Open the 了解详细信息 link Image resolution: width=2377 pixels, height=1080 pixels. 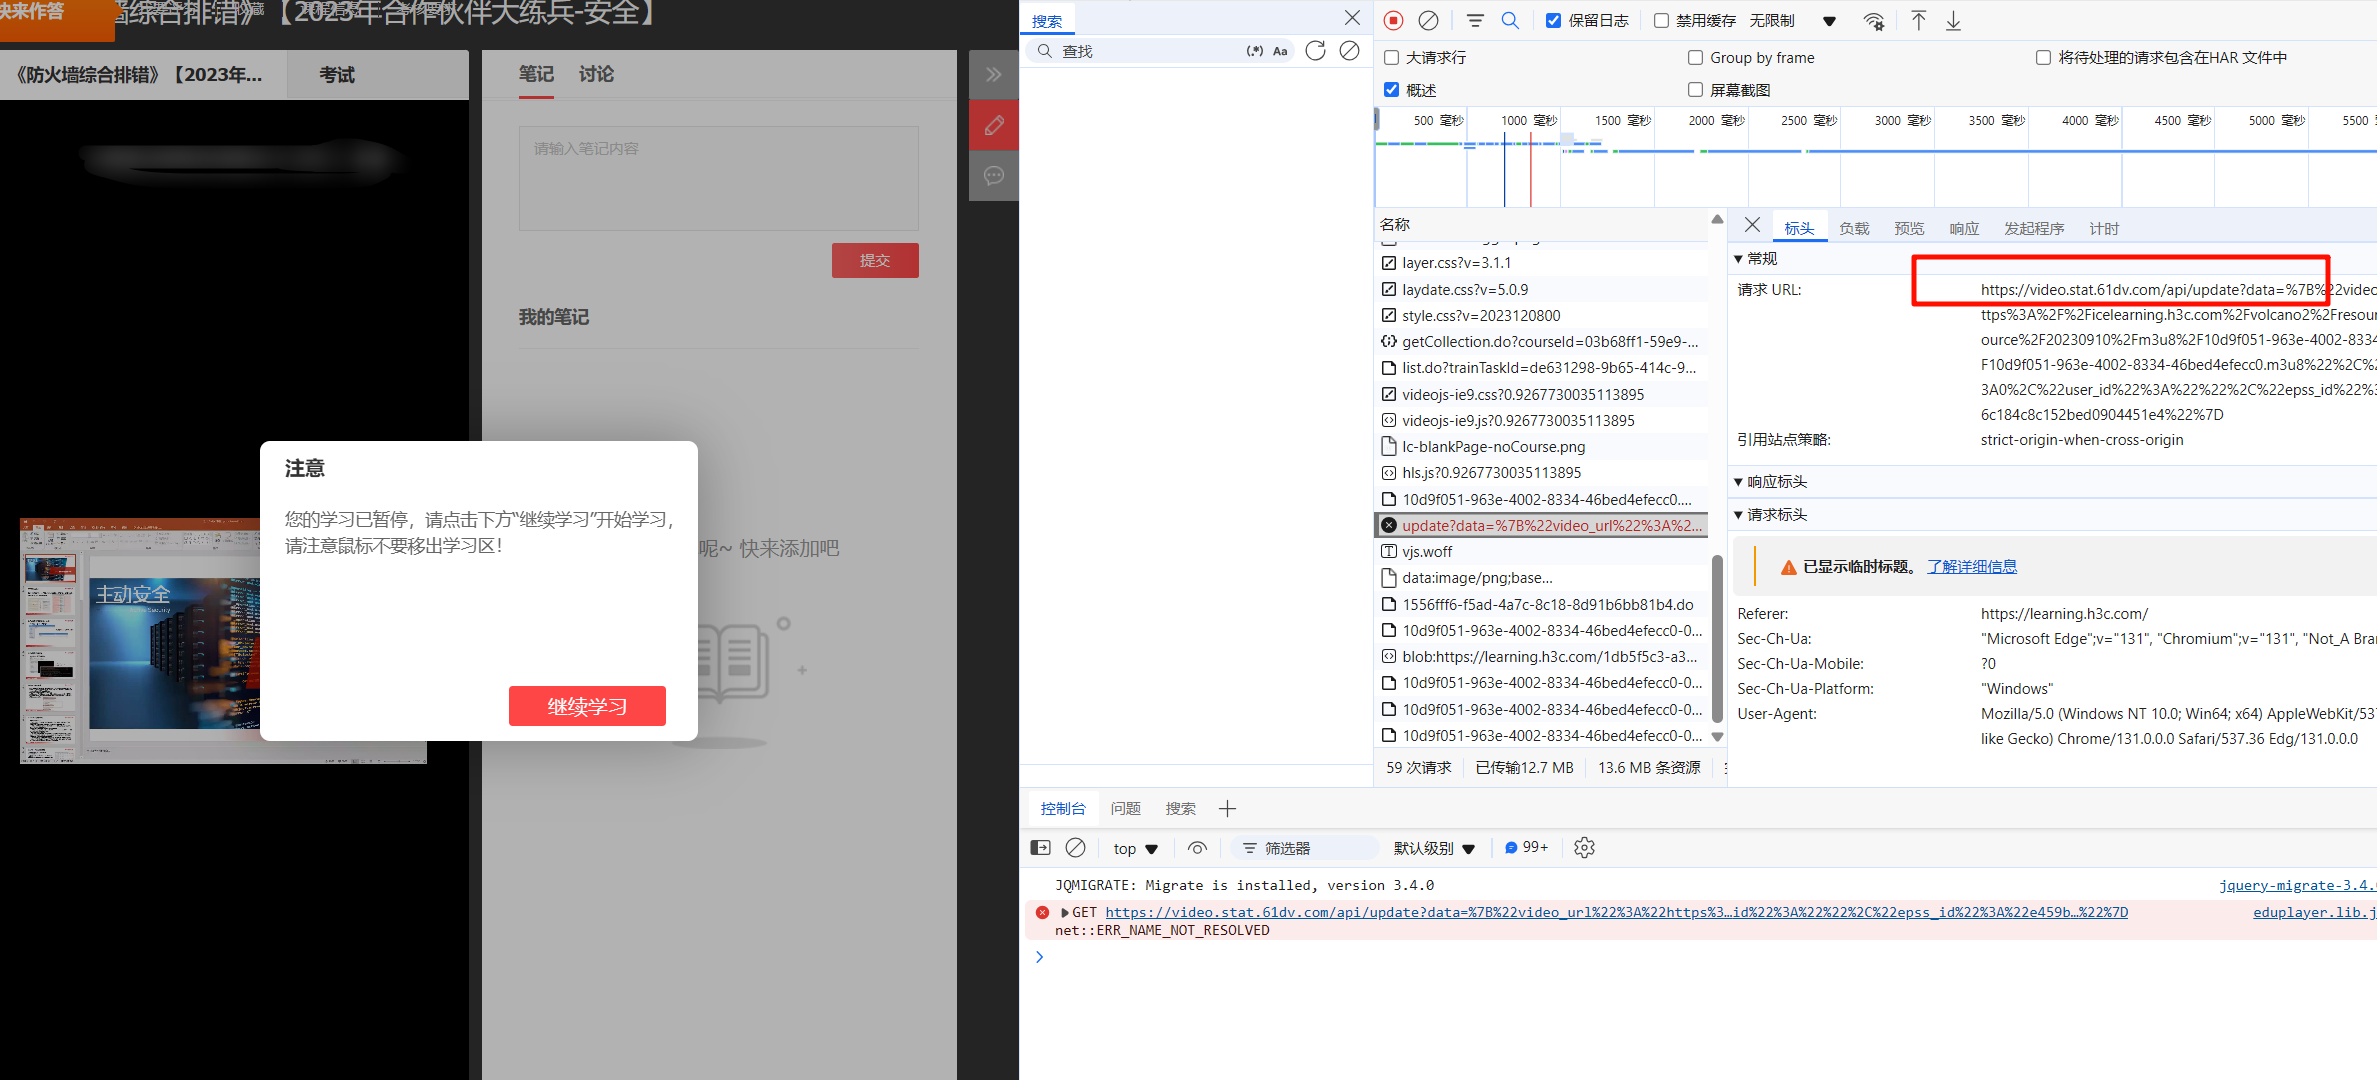(x=1971, y=566)
